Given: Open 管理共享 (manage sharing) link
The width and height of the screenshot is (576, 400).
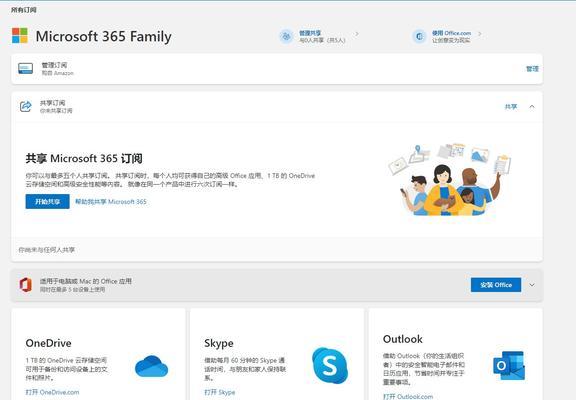Looking at the screenshot, I should pos(310,33).
